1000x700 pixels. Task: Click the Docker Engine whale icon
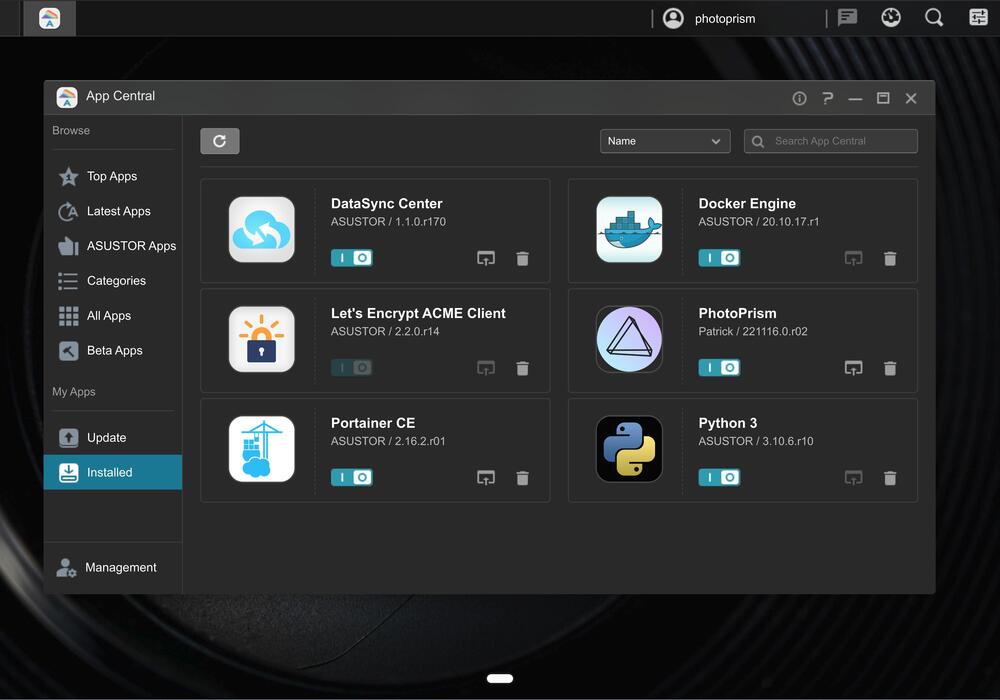[x=629, y=230]
